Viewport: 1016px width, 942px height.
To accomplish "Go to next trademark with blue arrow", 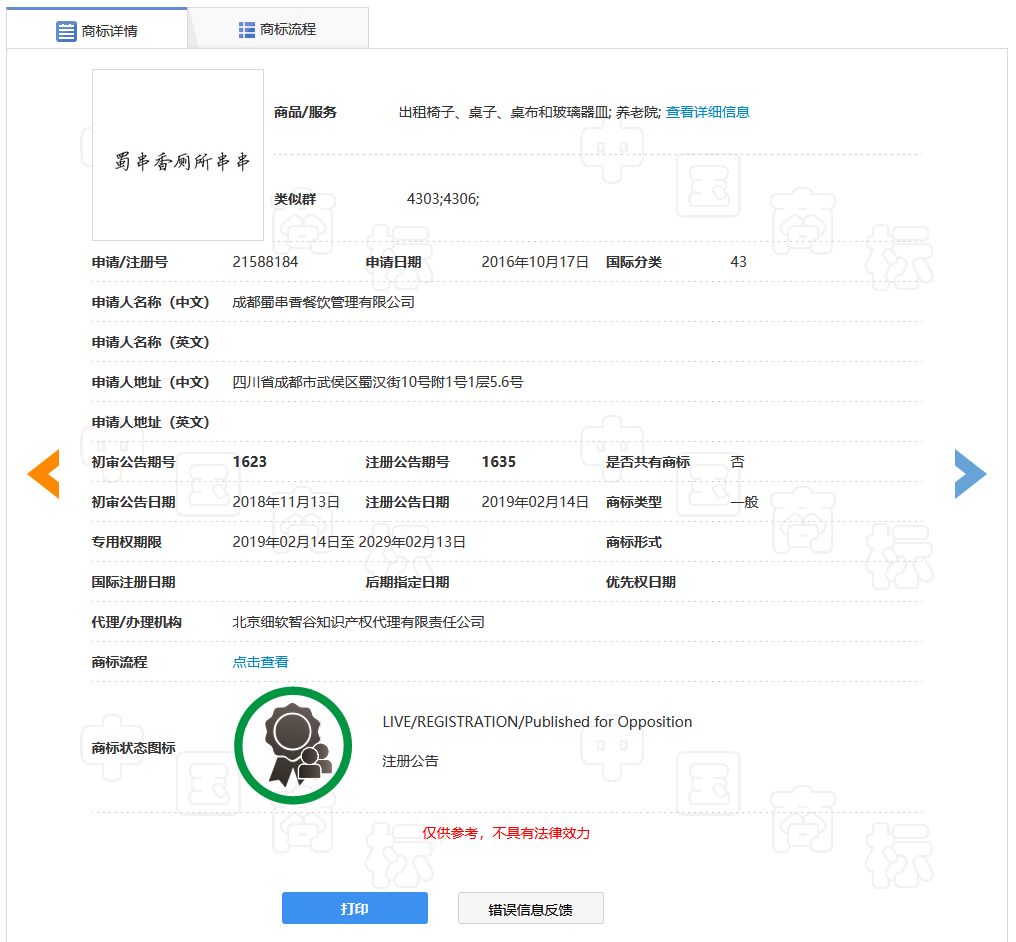I will (970, 474).
